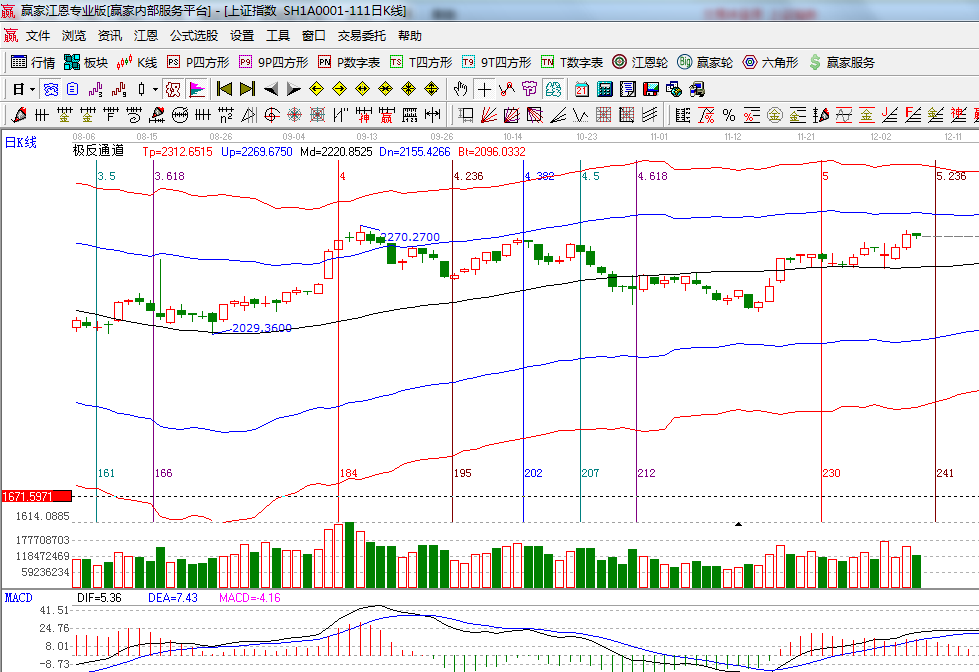This screenshot has height=672, width=979.
Task: Toggle the pressed colored flag chart button
Action: coord(196,89)
